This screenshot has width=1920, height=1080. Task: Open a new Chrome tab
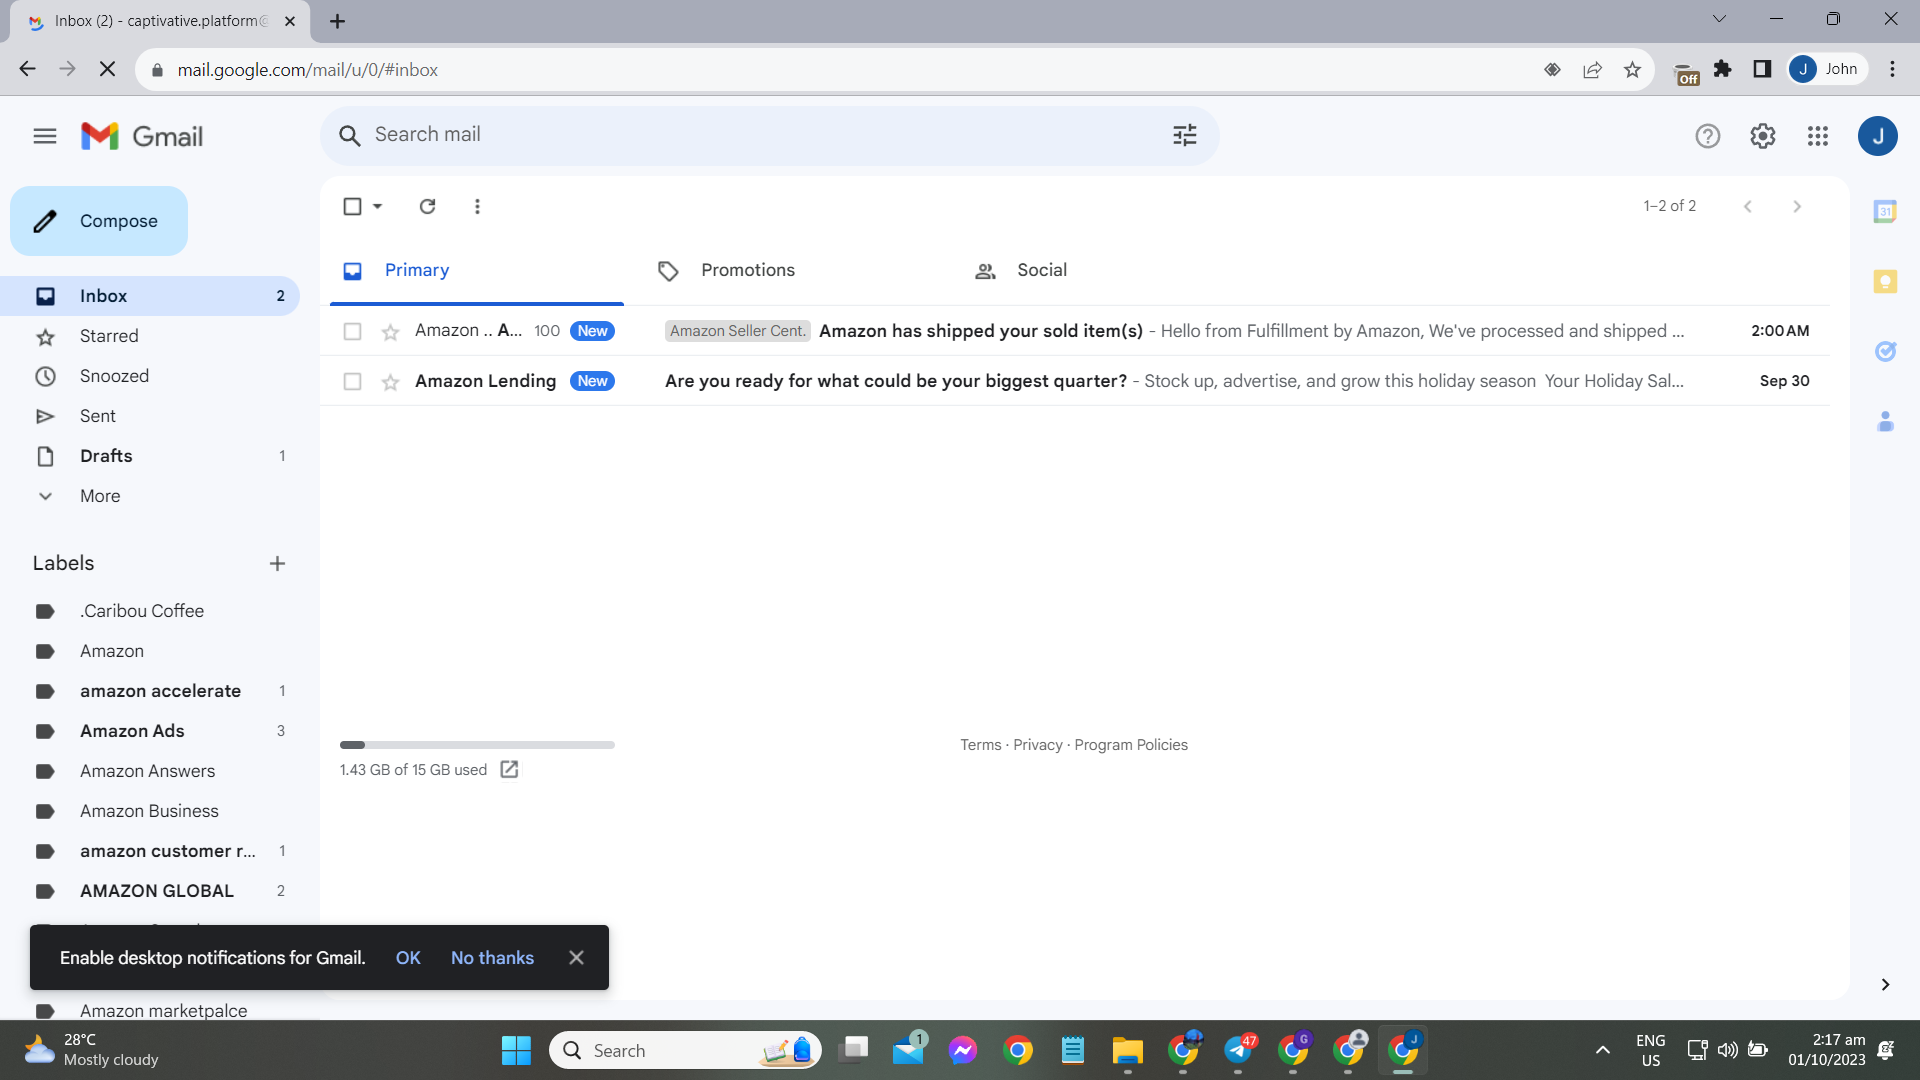point(338,21)
